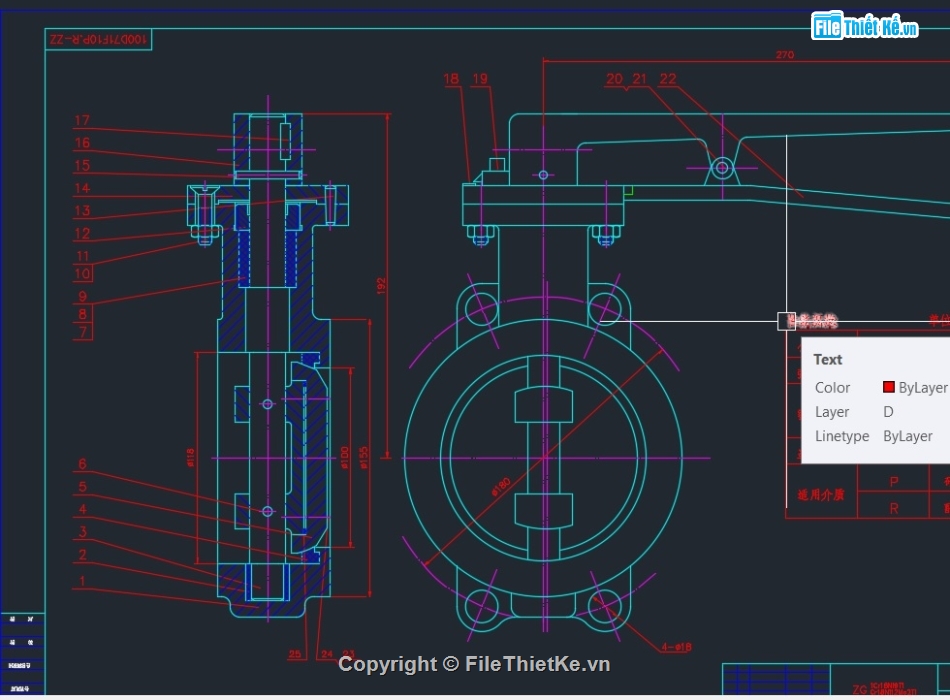
Task: Select part callout number 2
Action: tap(82, 555)
